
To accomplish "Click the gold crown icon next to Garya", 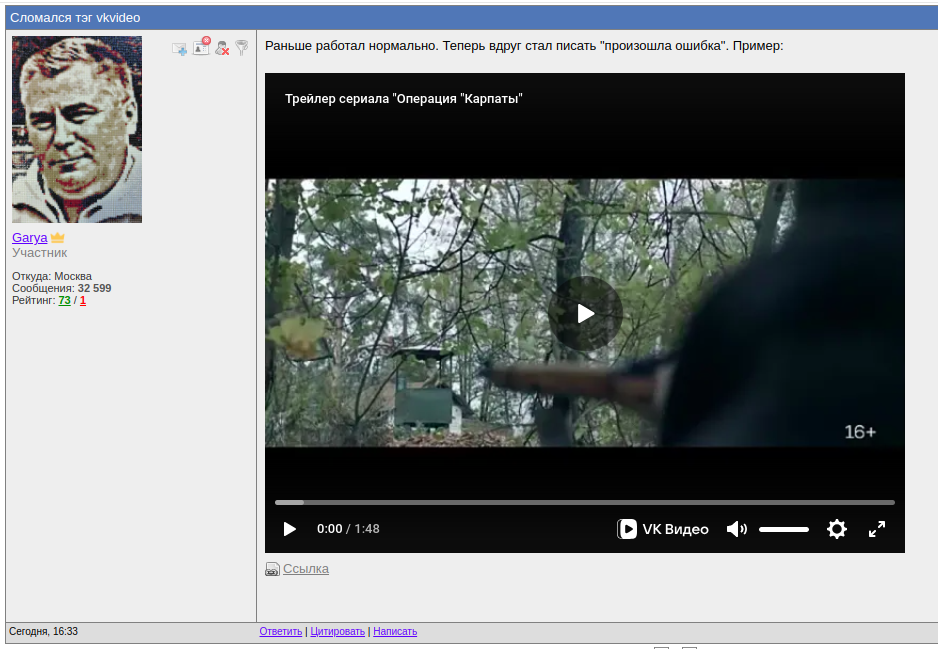I will [57, 237].
